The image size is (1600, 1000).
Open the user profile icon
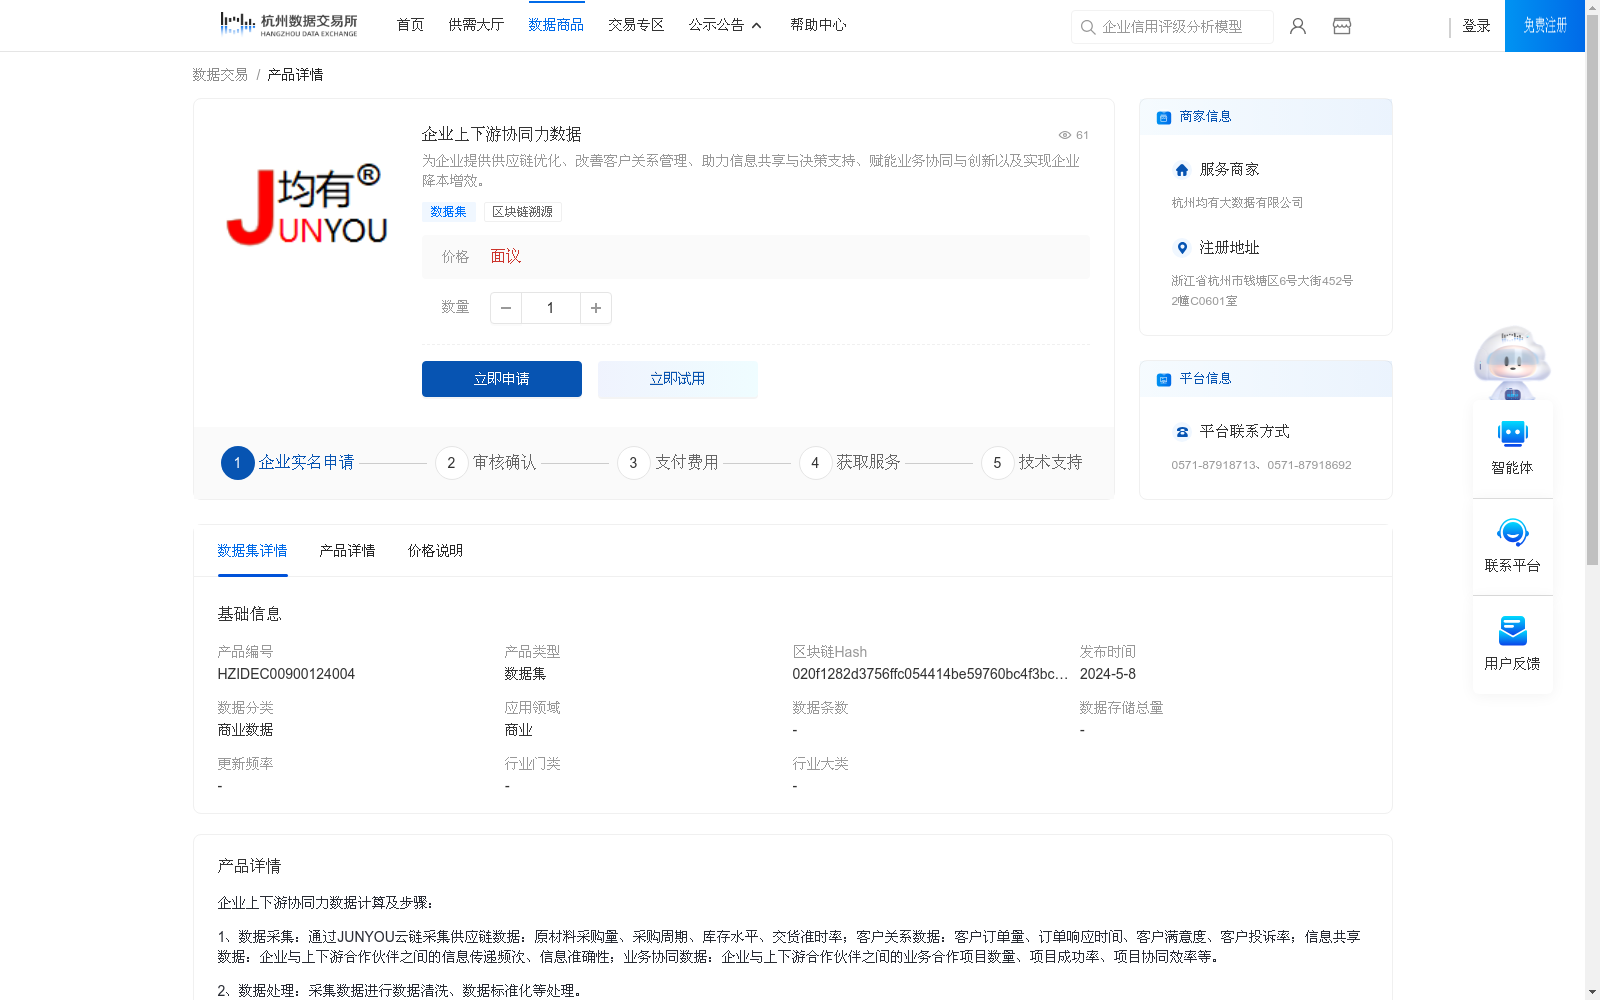[1298, 26]
